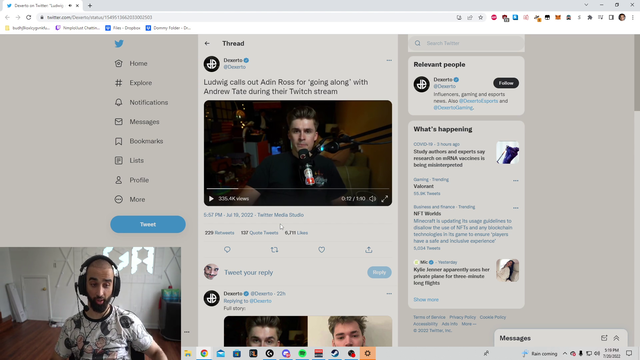Click the Chrome address bar
Viewport: 640px width, 360px height.
pos(245,18)
